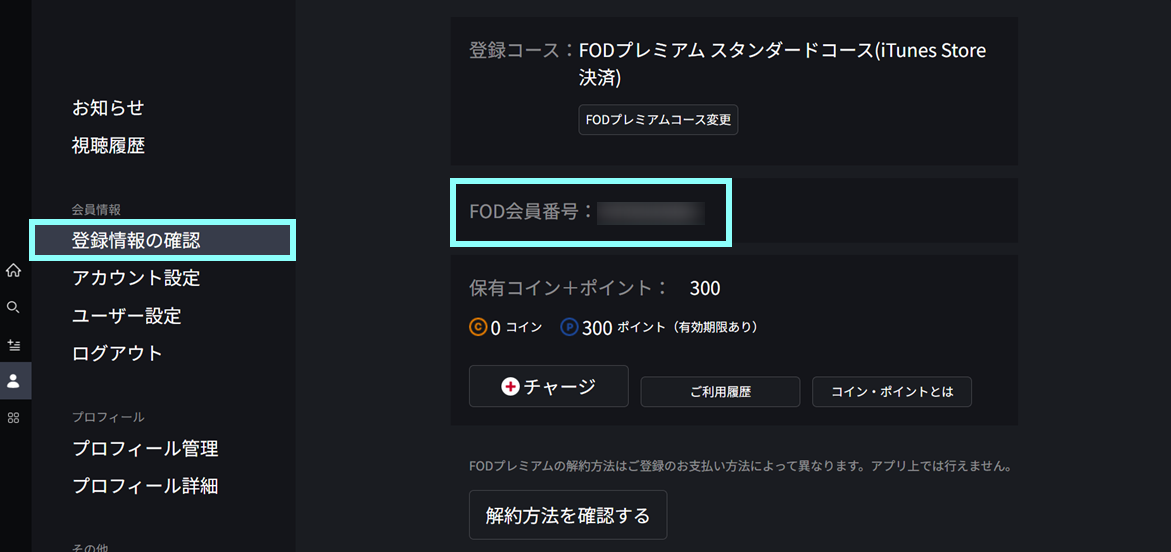Select 登録情報の確認 menu item
This screenshot has width=1171, height=552.
(x=136, y=241)
